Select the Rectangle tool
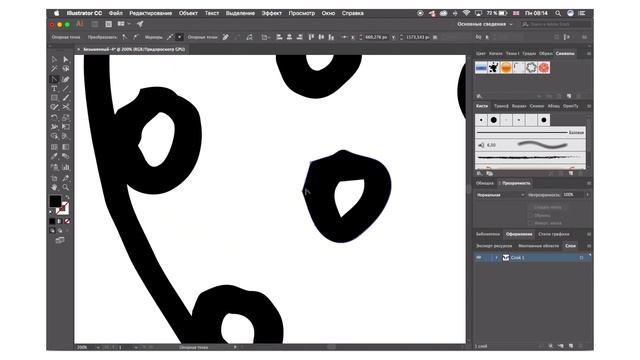 [54, 98]
